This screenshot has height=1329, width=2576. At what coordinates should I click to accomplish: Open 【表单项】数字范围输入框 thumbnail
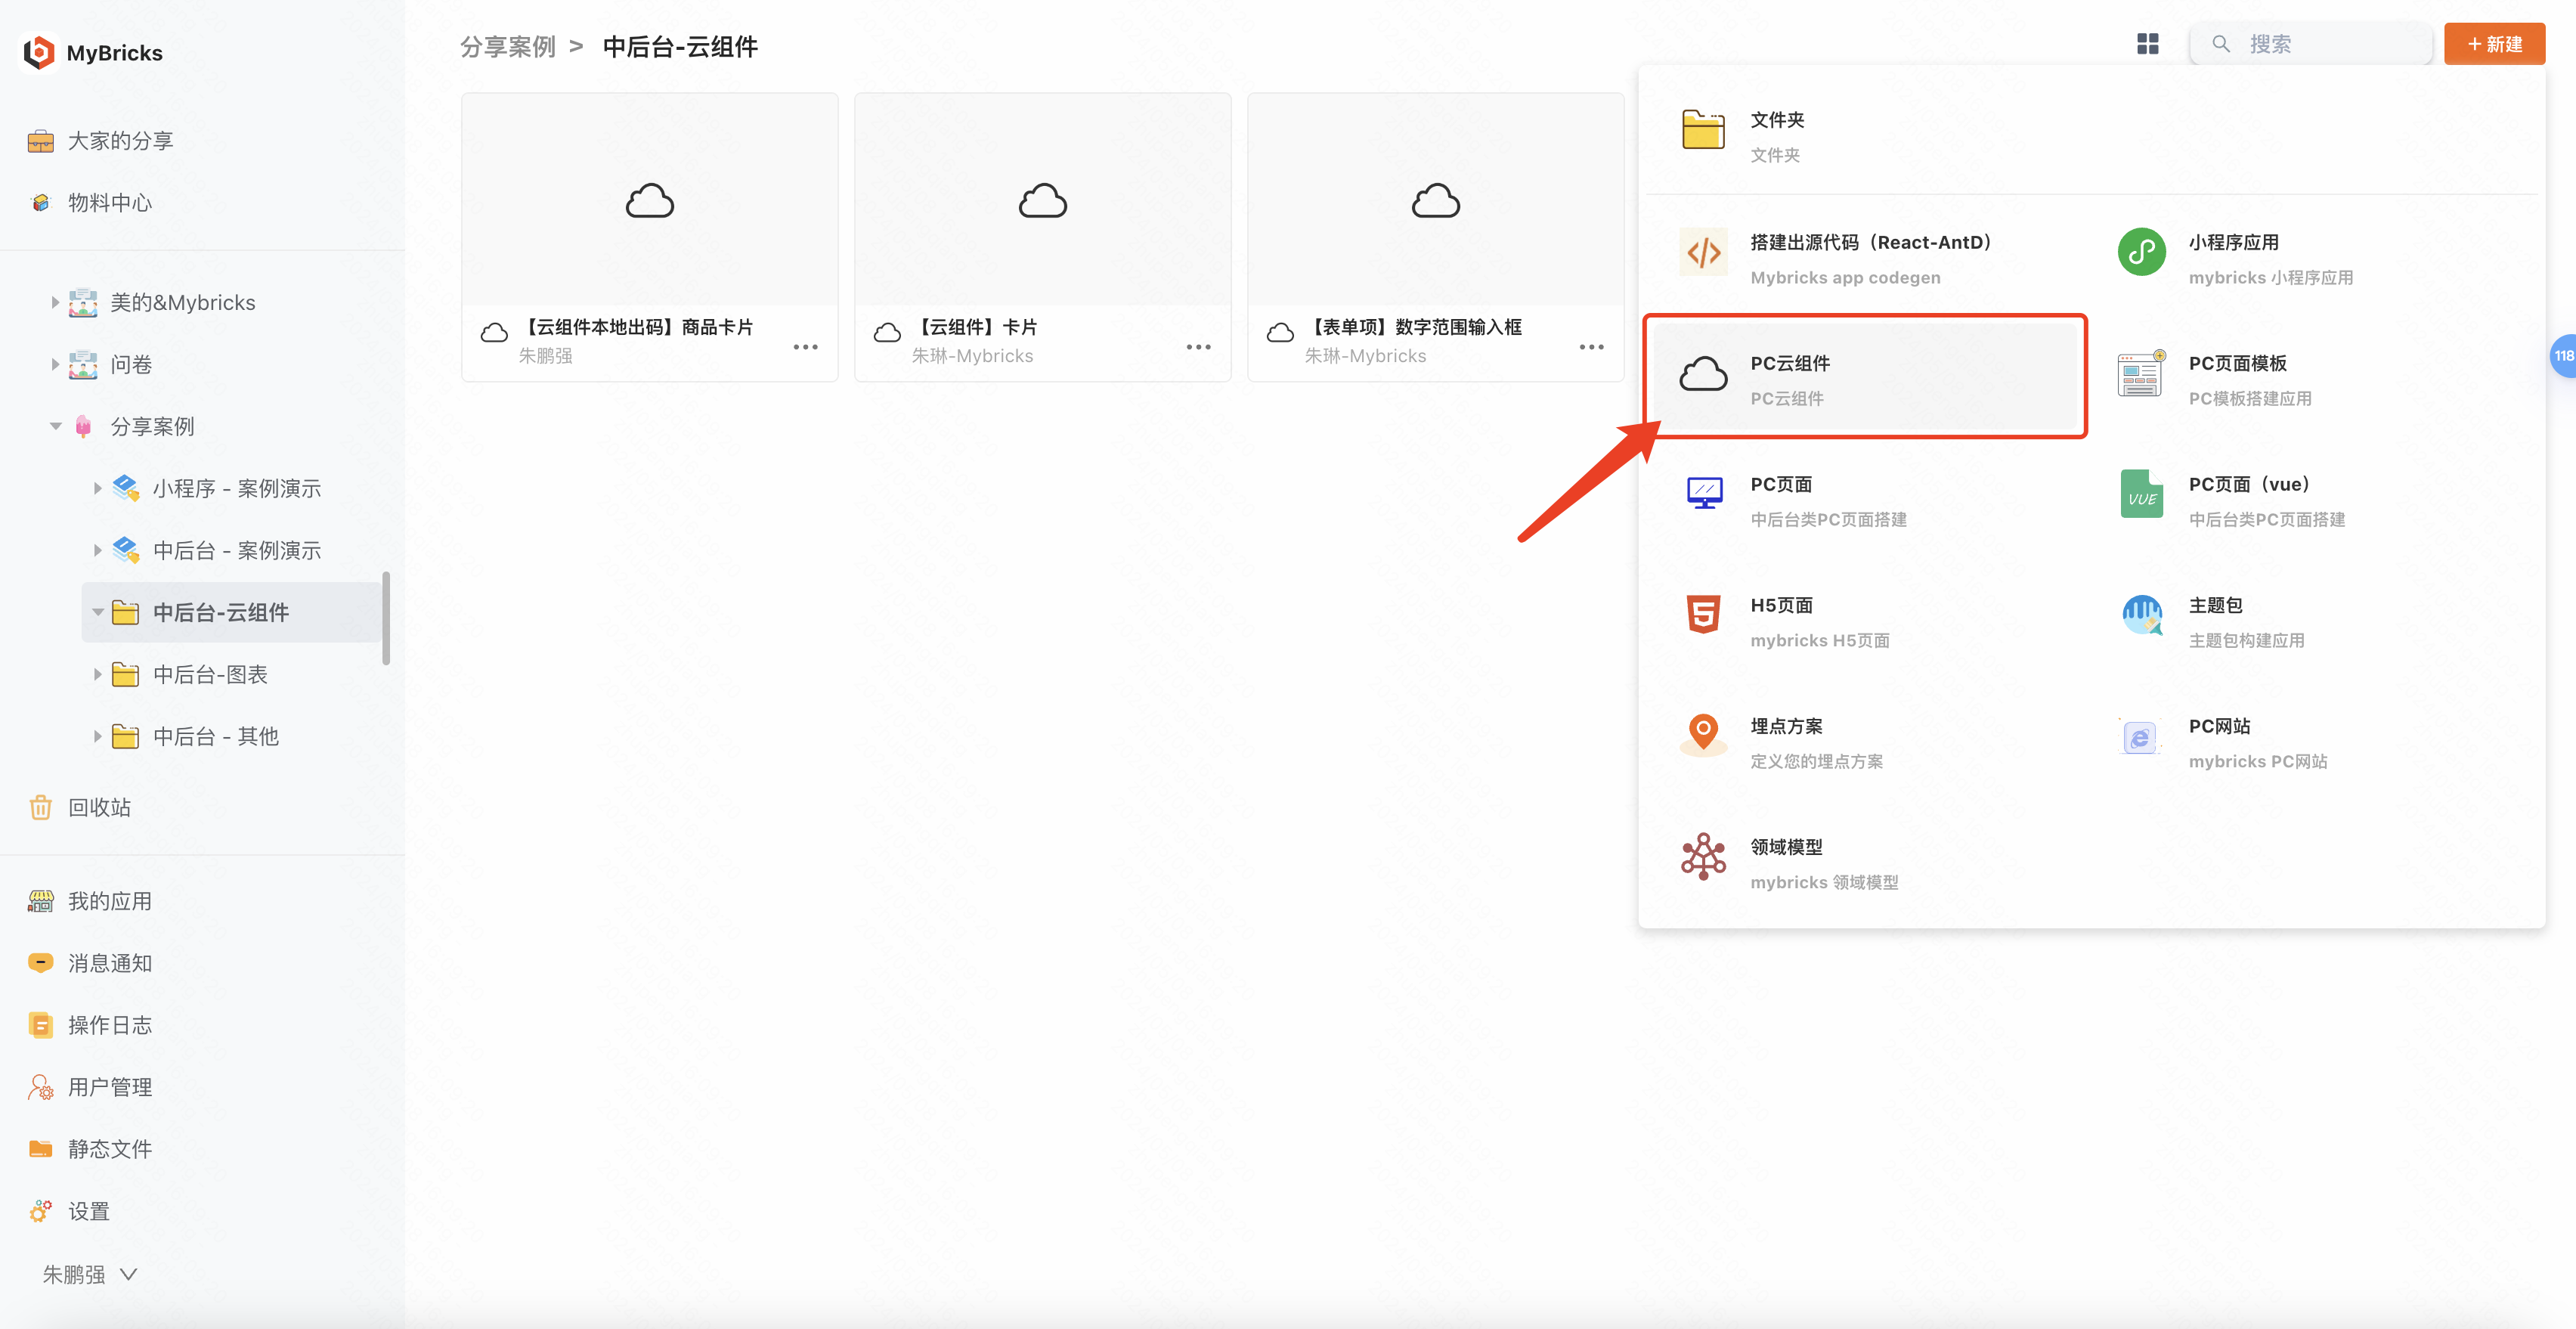pos(1436,200)
